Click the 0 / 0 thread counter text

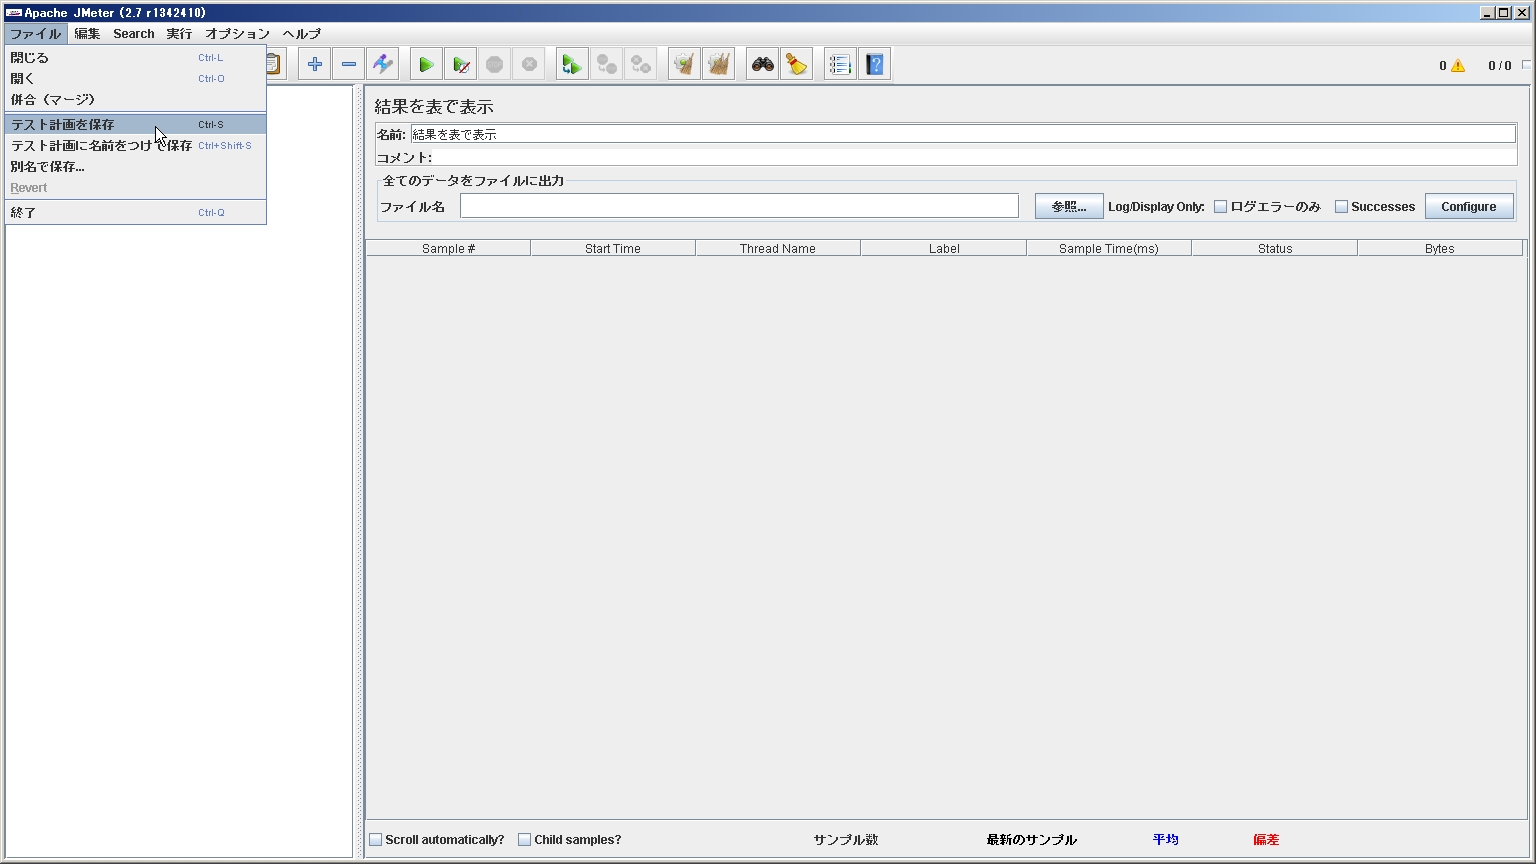tap(1499, 66)
